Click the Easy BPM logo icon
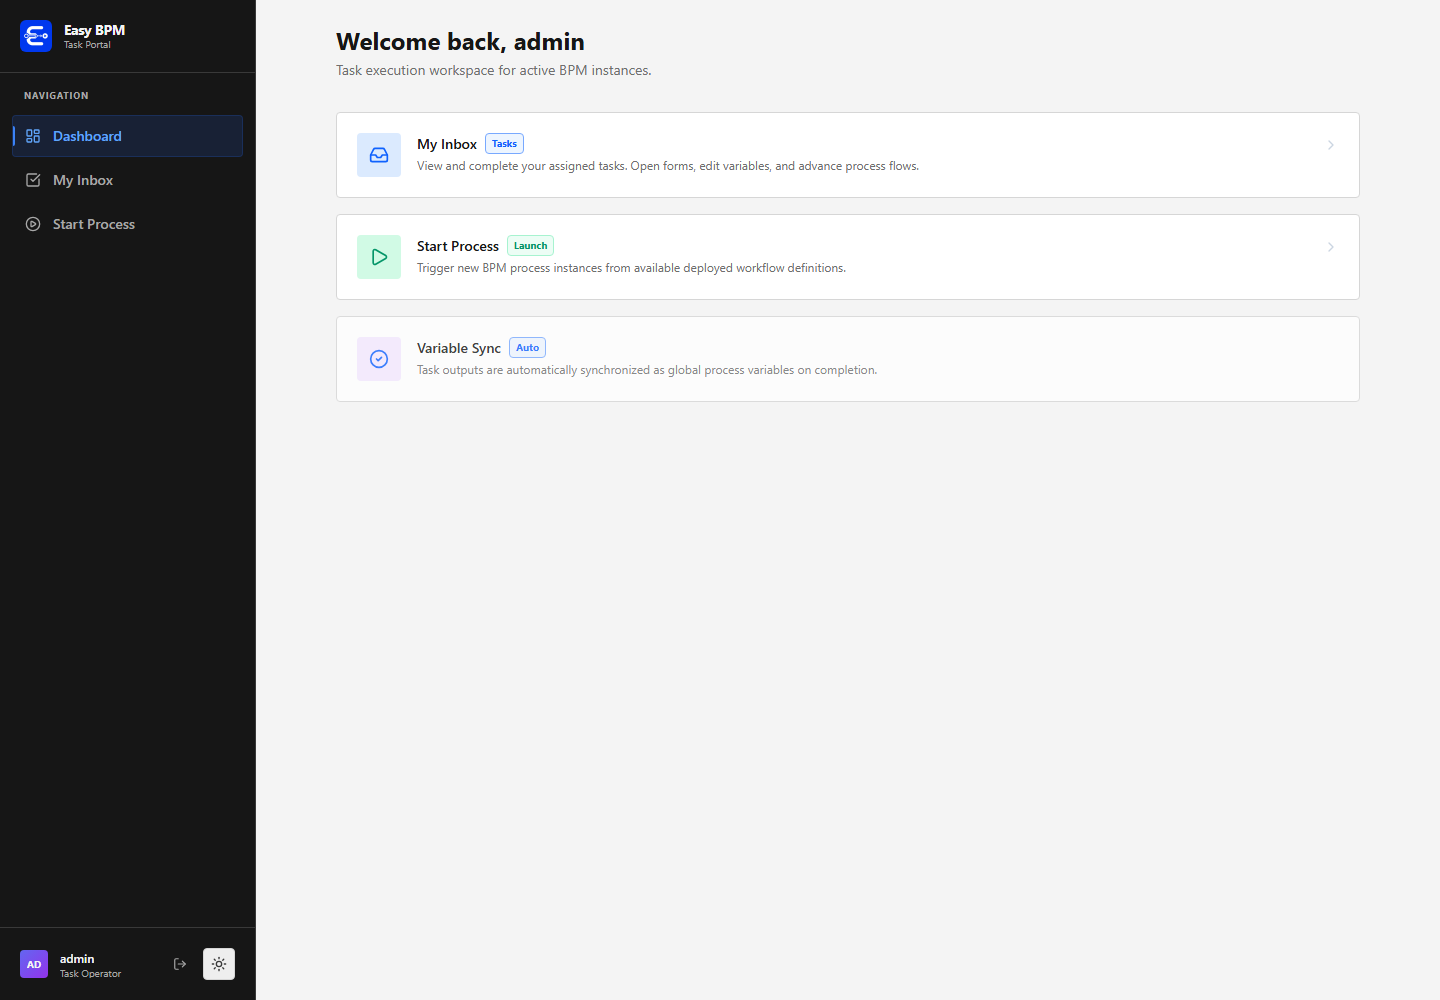This screenshot has width=1440, height=1000. pos(36,36)
